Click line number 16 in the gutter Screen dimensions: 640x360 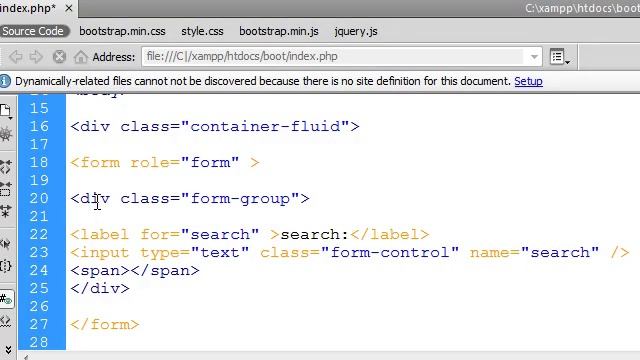[39, 127]
